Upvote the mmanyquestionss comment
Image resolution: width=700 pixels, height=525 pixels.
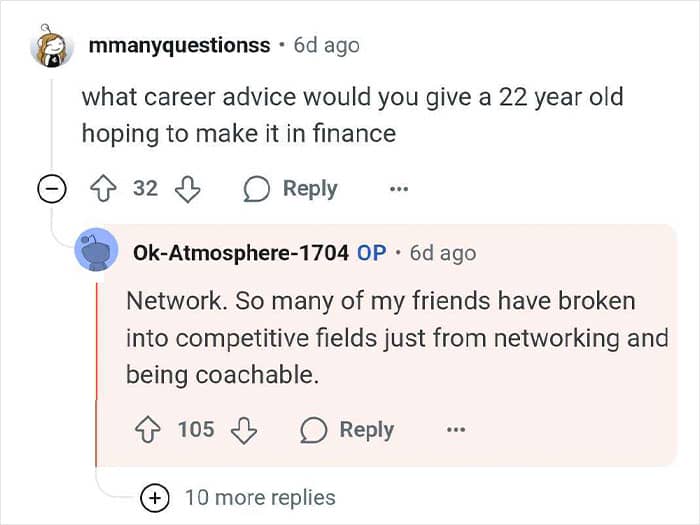pos(104,189)
